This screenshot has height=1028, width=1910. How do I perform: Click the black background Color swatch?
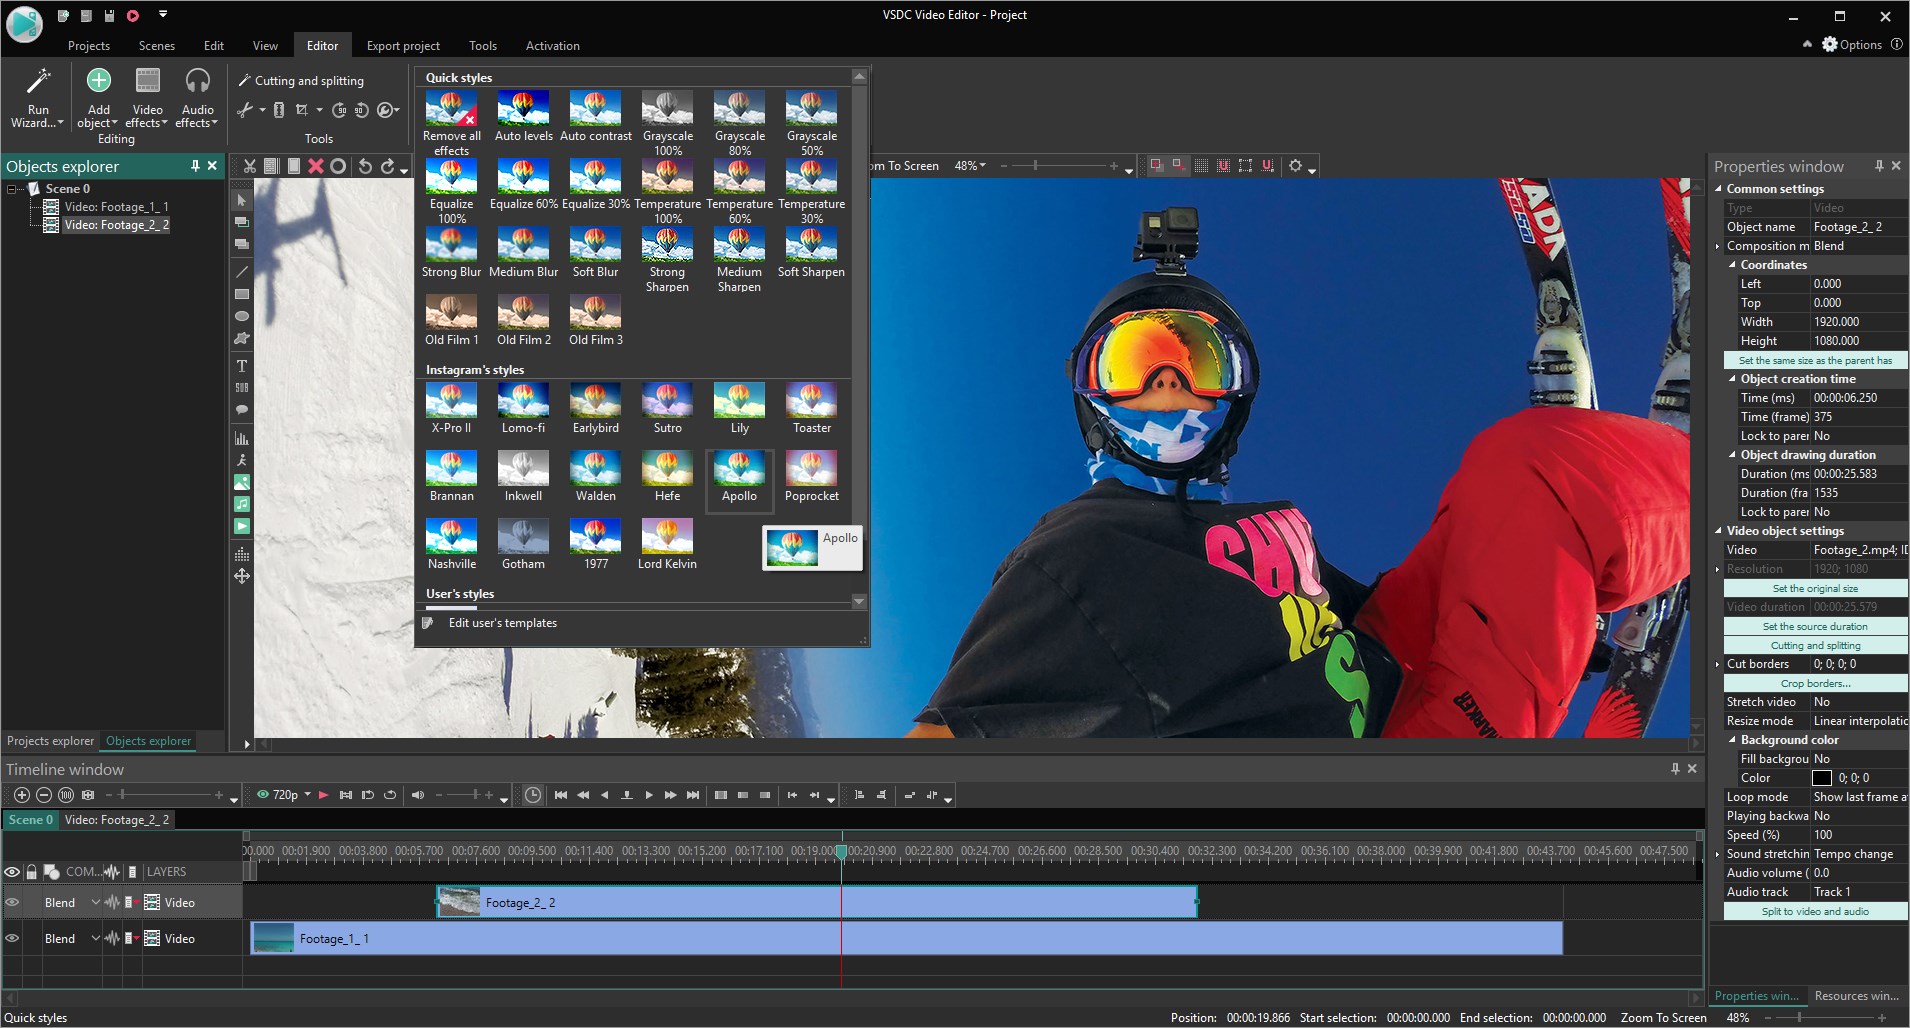[1821, 778]
